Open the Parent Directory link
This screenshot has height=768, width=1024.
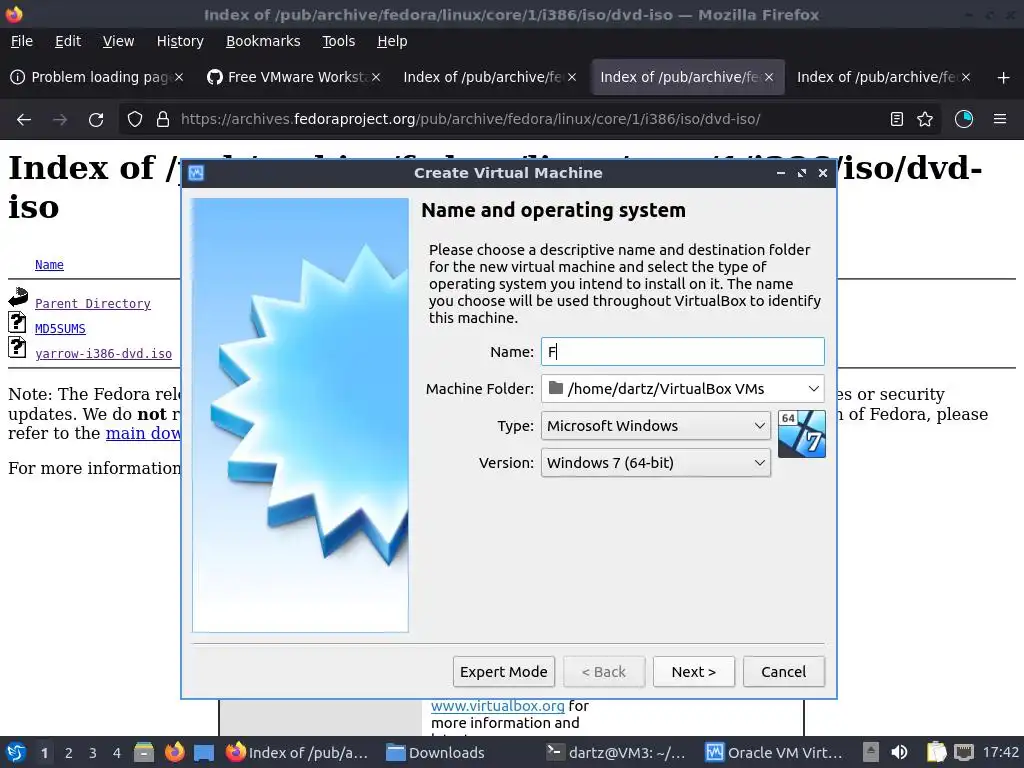[93, 304]
